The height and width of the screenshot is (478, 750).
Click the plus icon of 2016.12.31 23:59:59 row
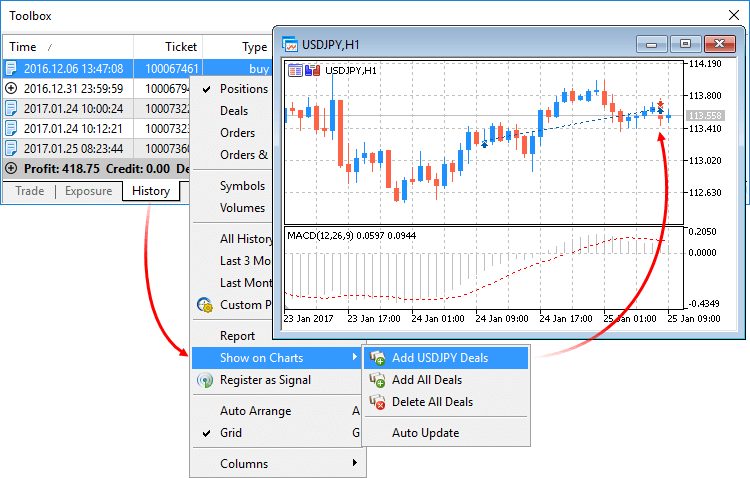point(11,89)
